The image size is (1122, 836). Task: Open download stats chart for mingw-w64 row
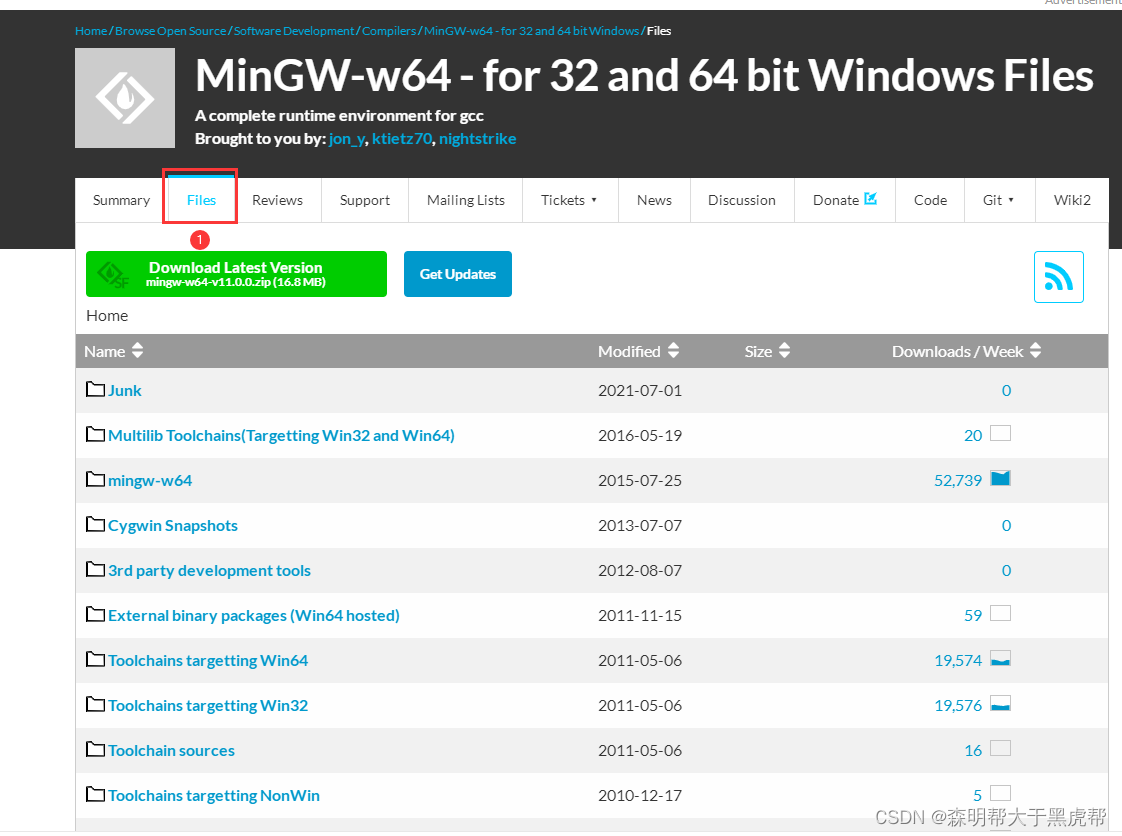click(x=1000, y=478)
